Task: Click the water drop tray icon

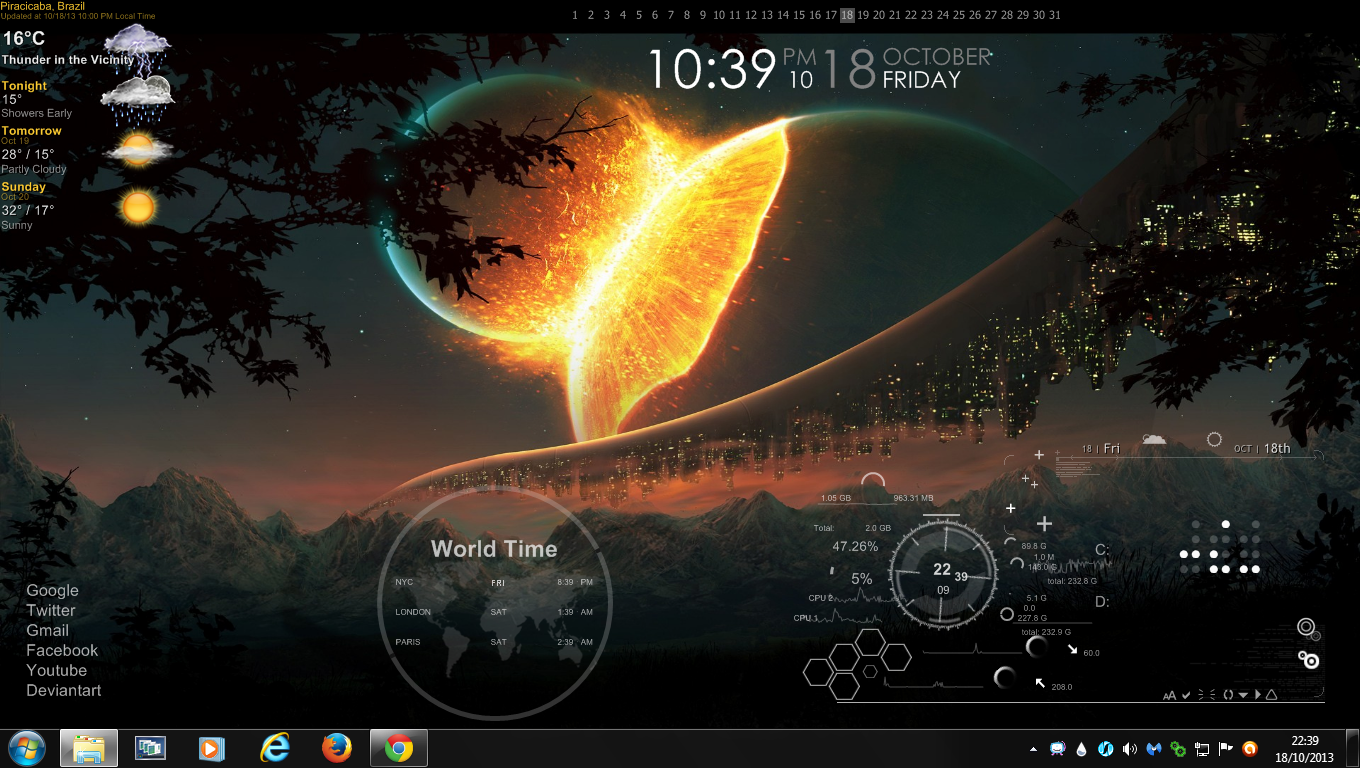Action: click(1082, 748)
